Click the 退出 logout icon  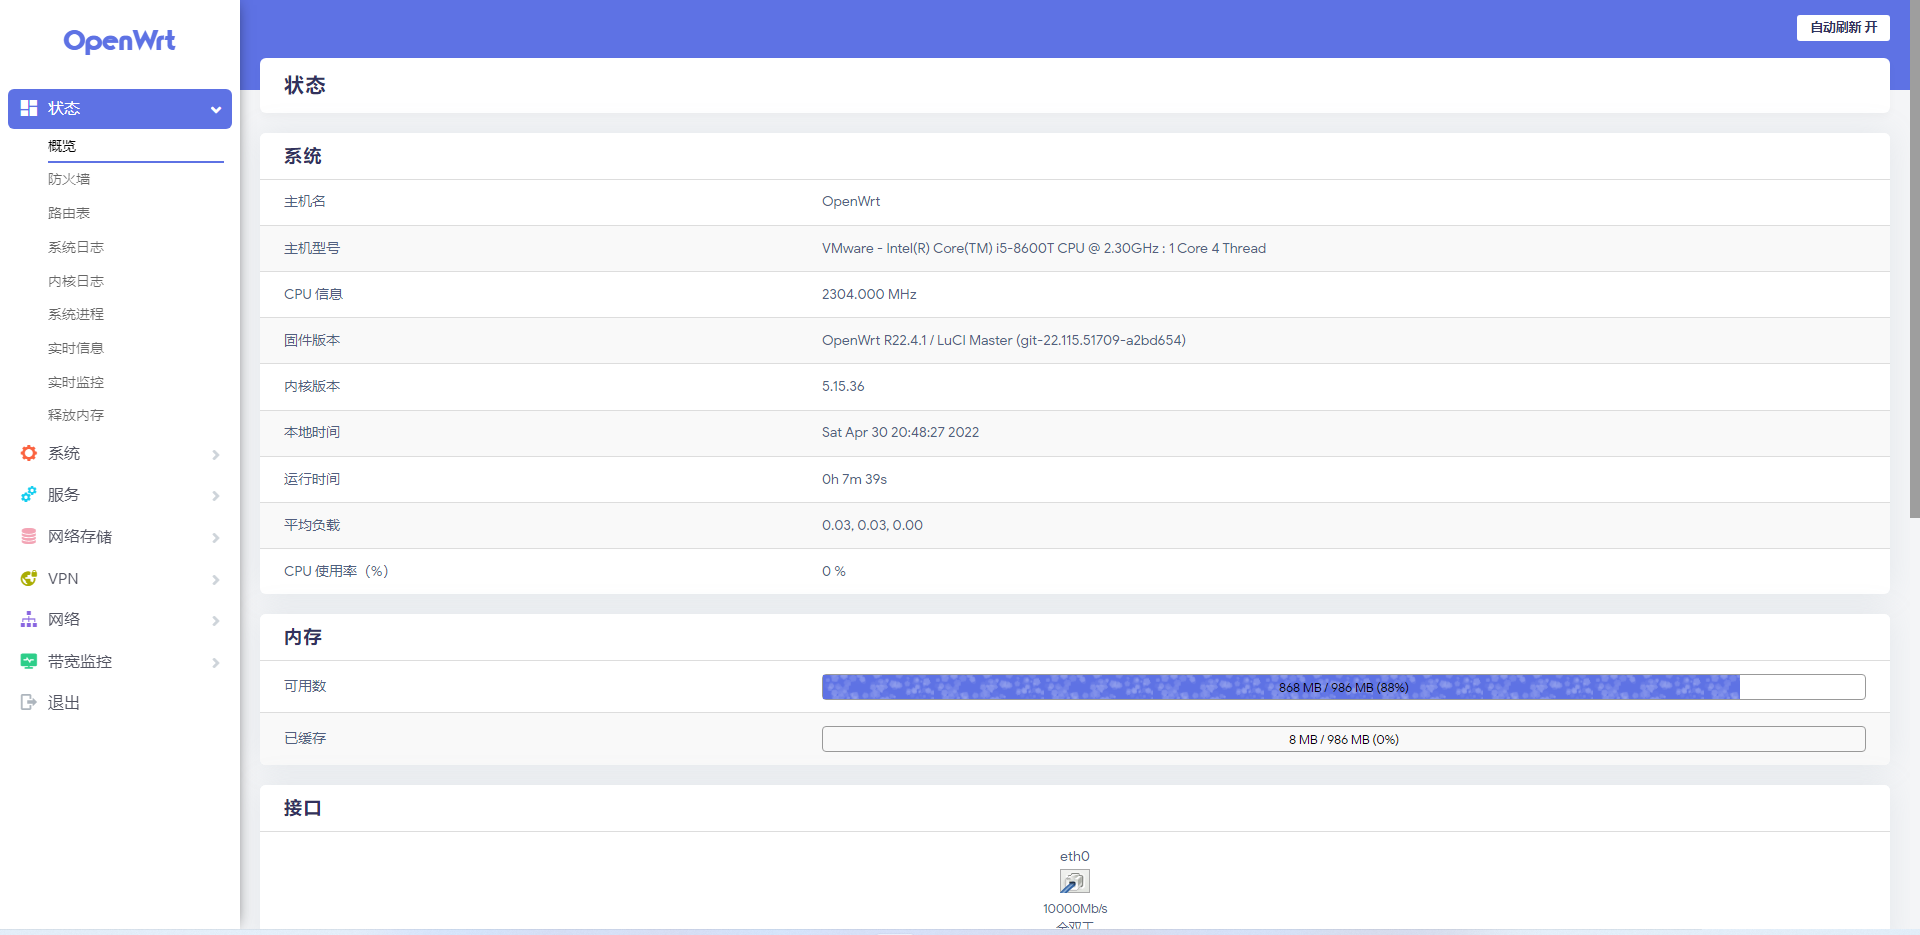(29, 703)
